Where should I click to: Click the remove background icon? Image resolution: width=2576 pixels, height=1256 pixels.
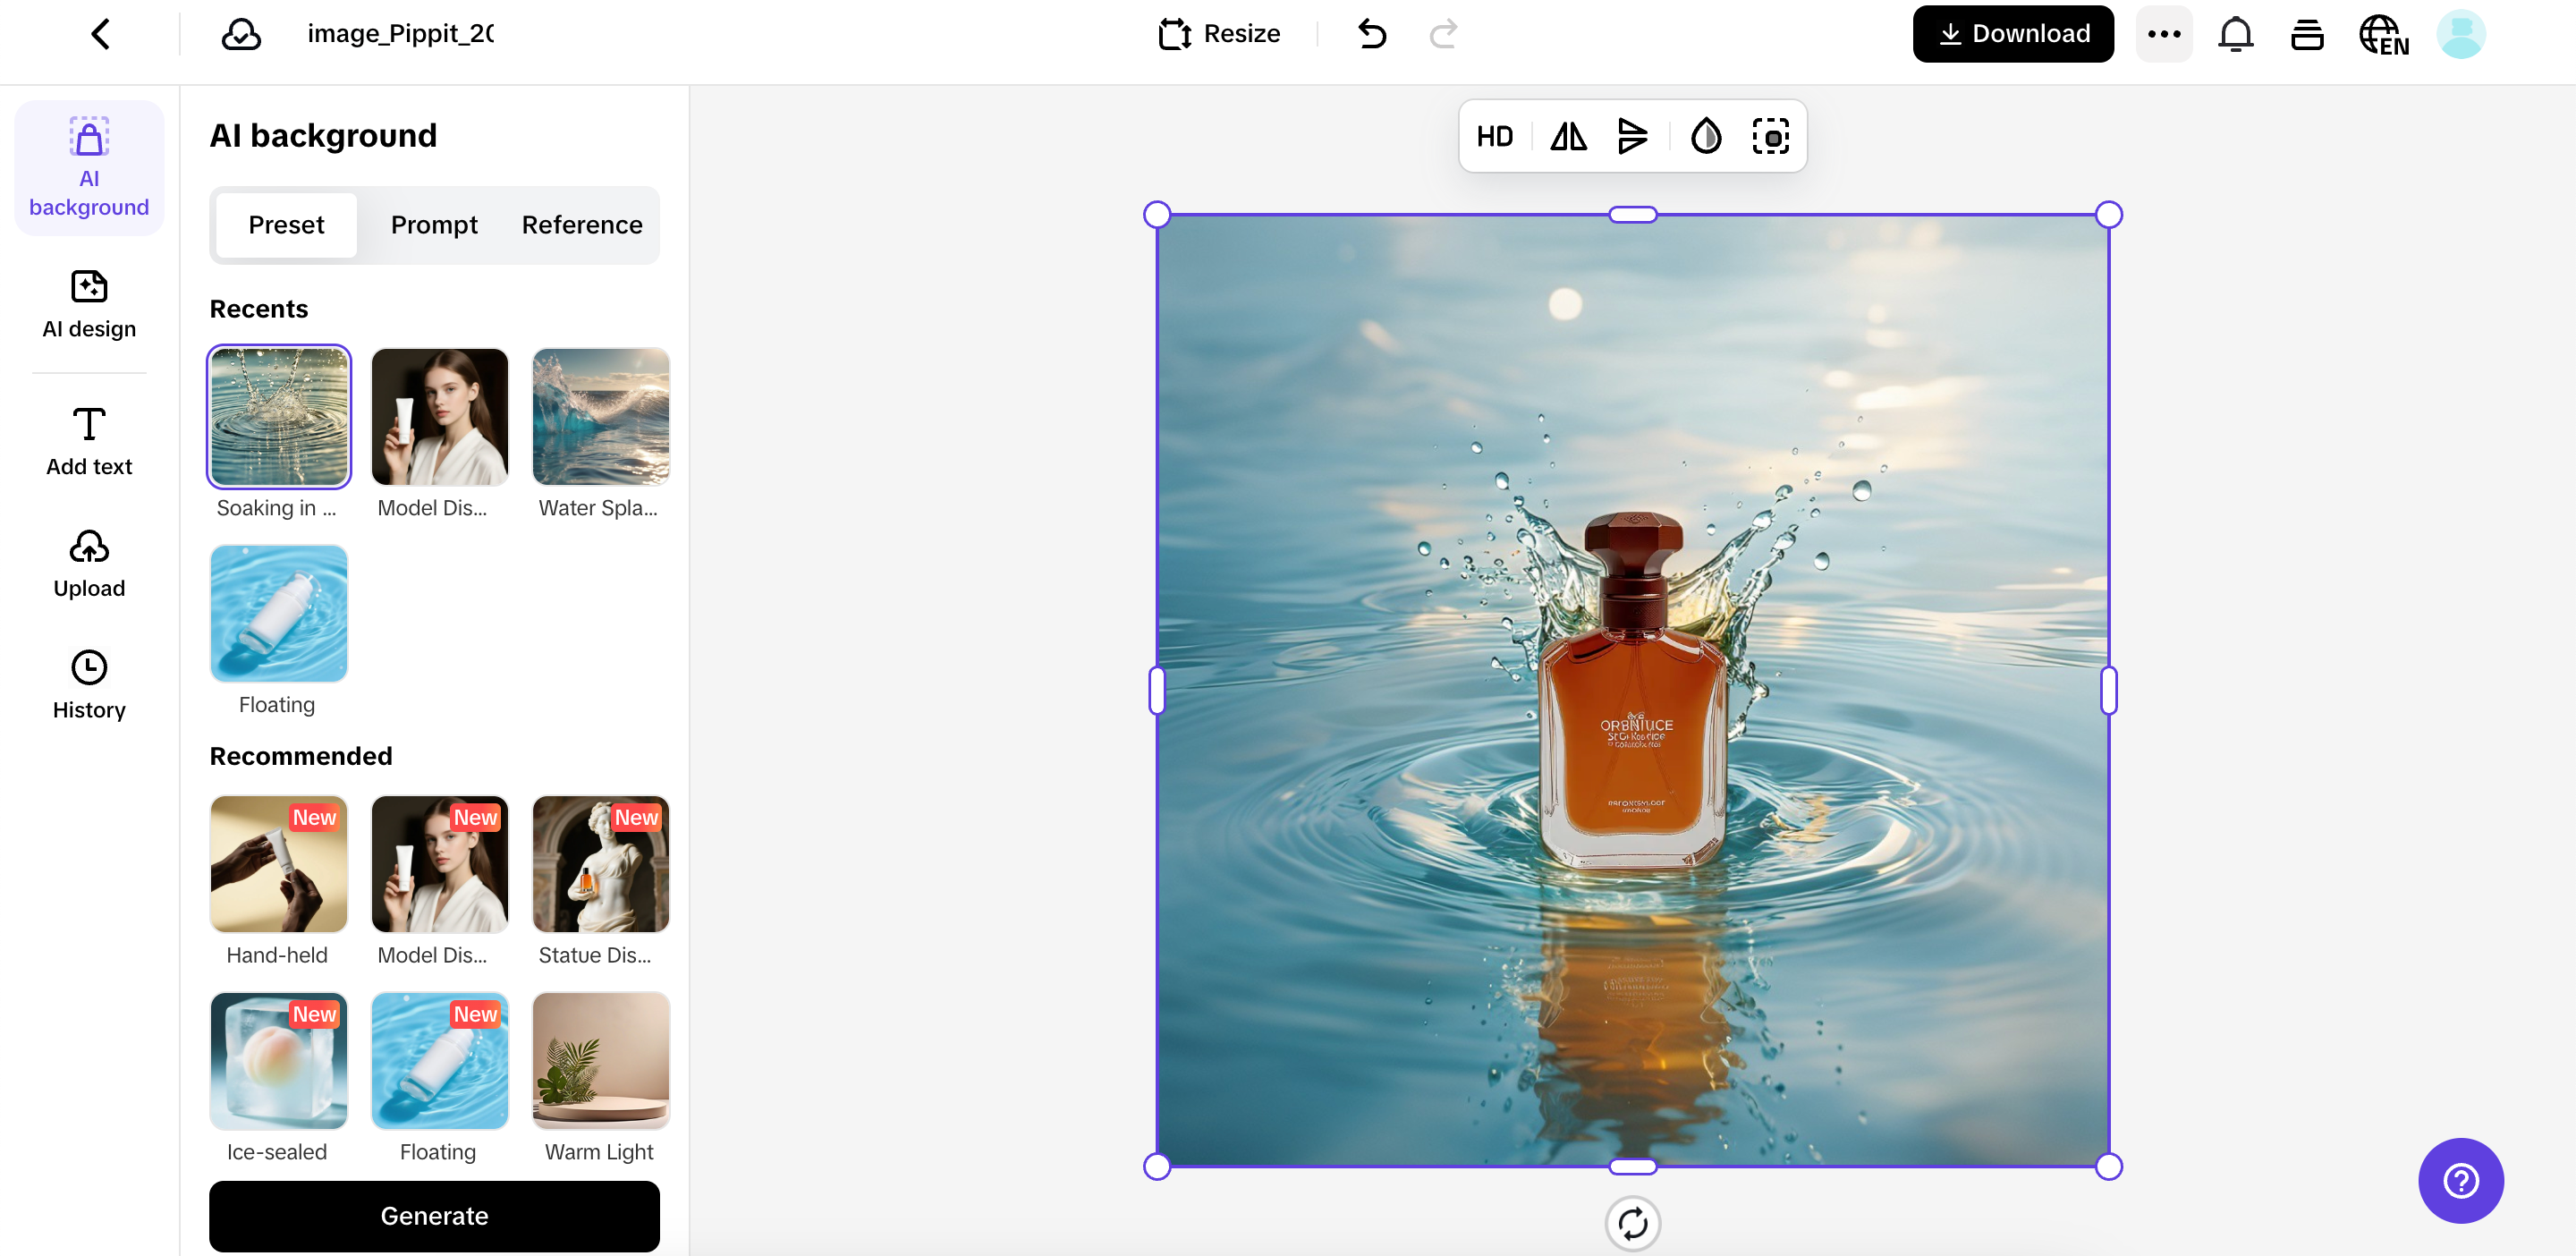1770,137
